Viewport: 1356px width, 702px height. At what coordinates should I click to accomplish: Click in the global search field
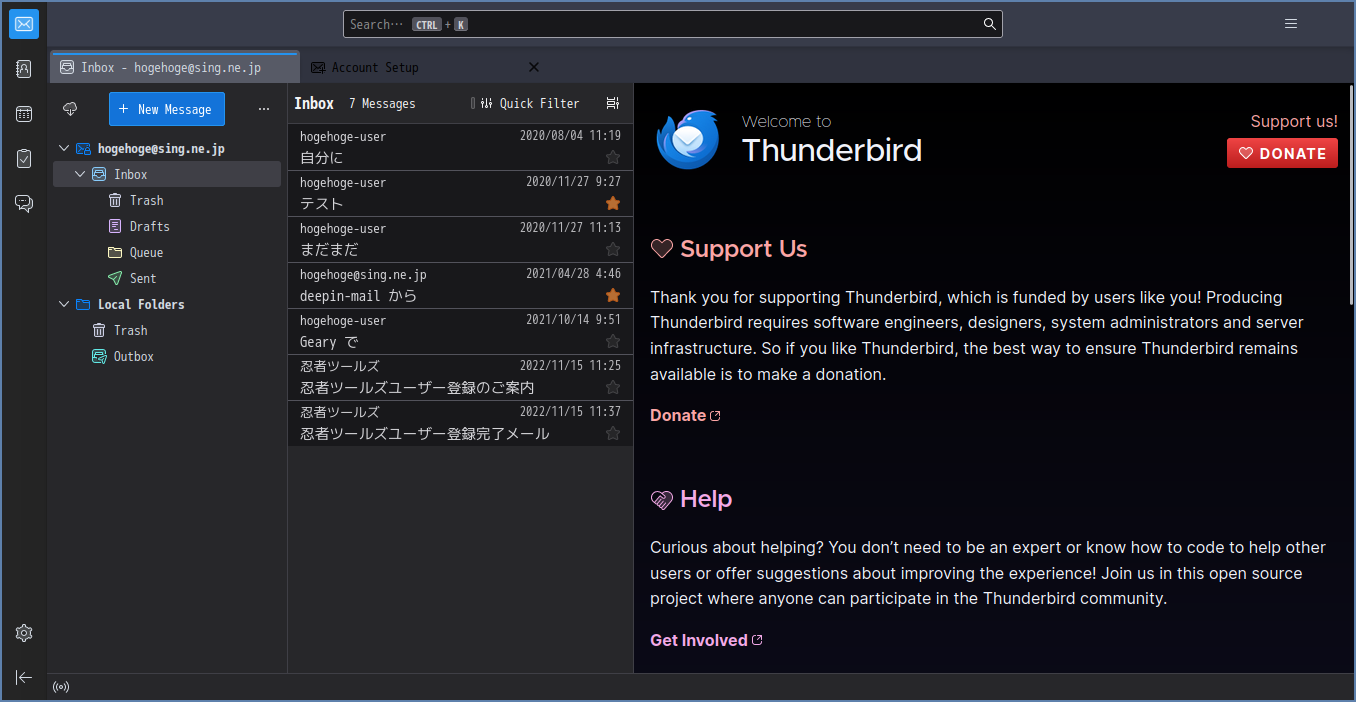click(672, 24)
